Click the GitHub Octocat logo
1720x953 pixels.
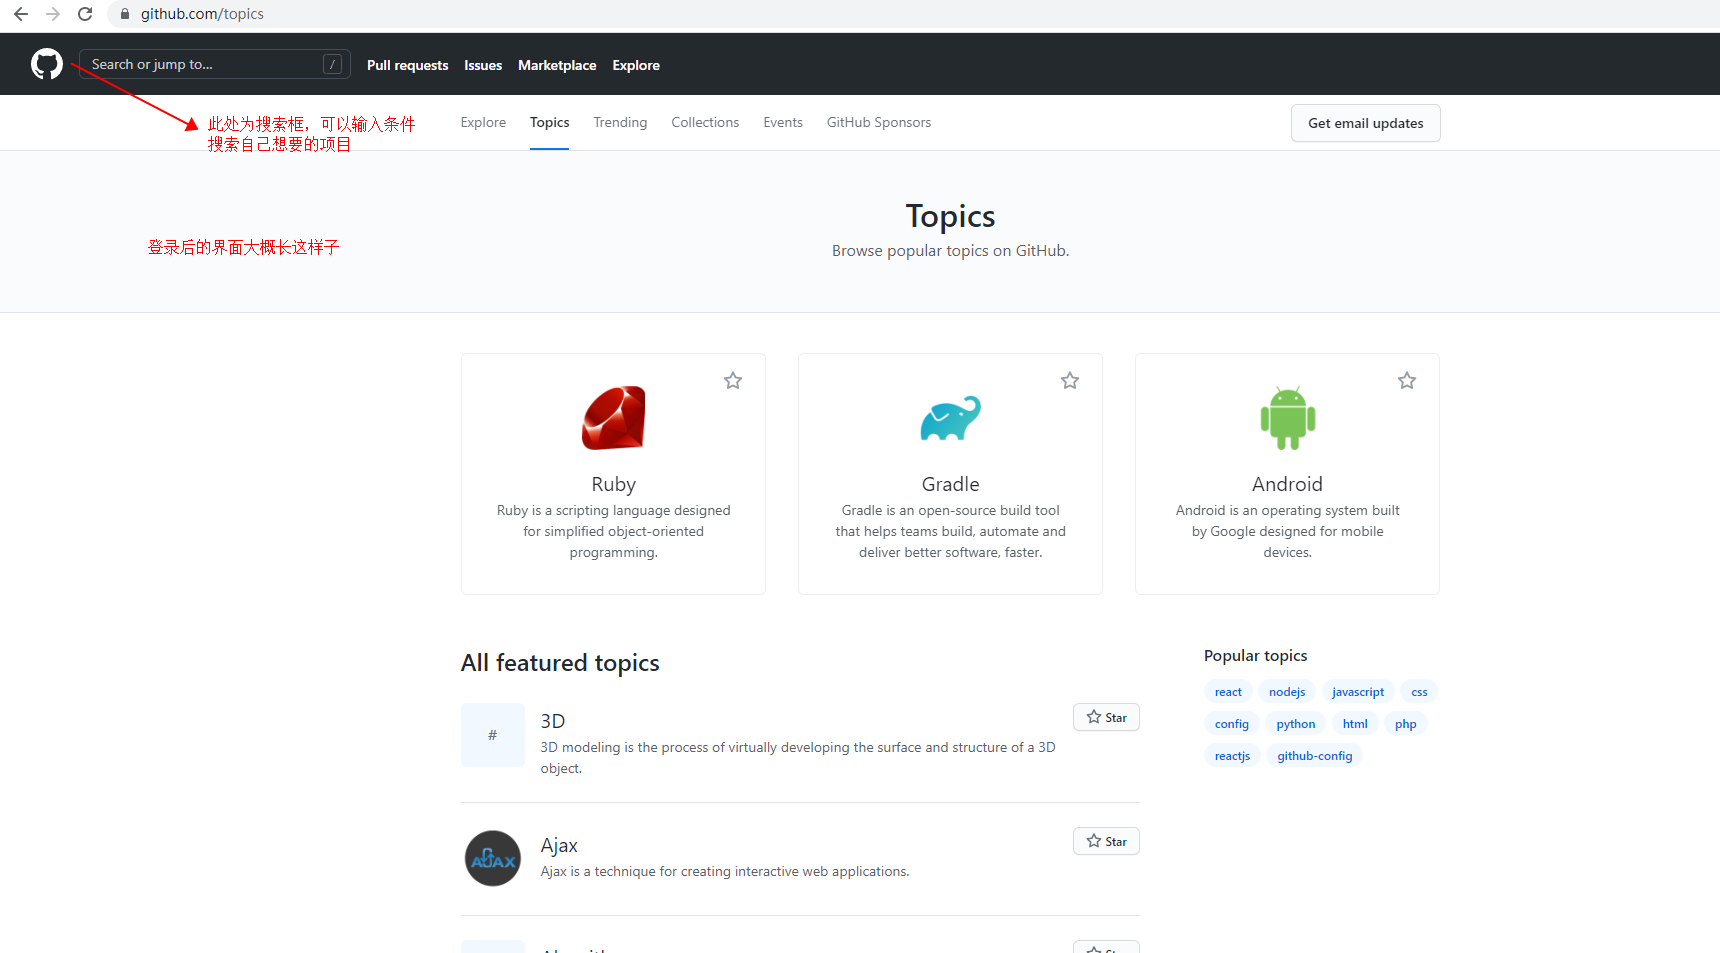[47, 64]
